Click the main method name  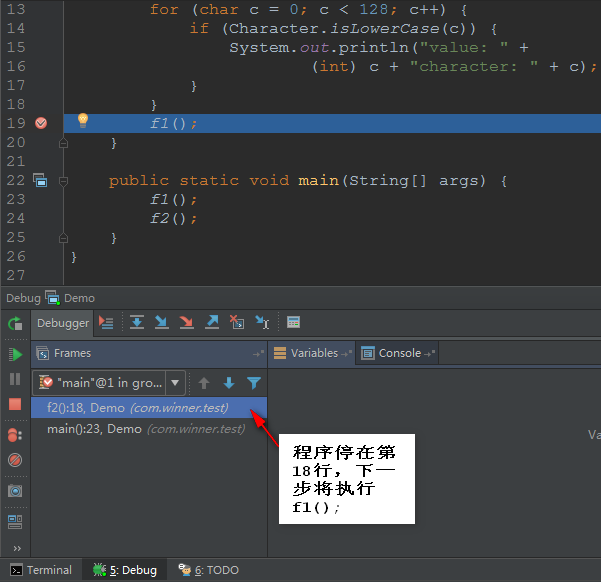319,180
